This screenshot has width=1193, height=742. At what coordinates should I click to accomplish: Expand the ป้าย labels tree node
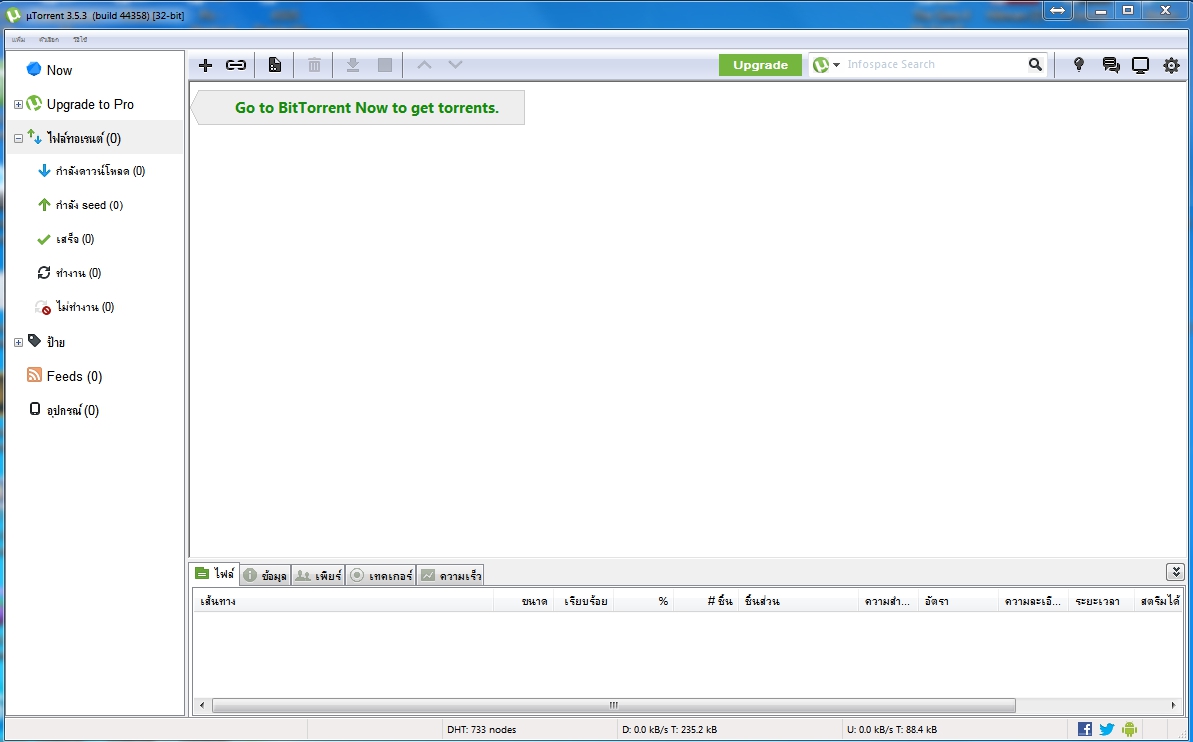click(18, 342)
